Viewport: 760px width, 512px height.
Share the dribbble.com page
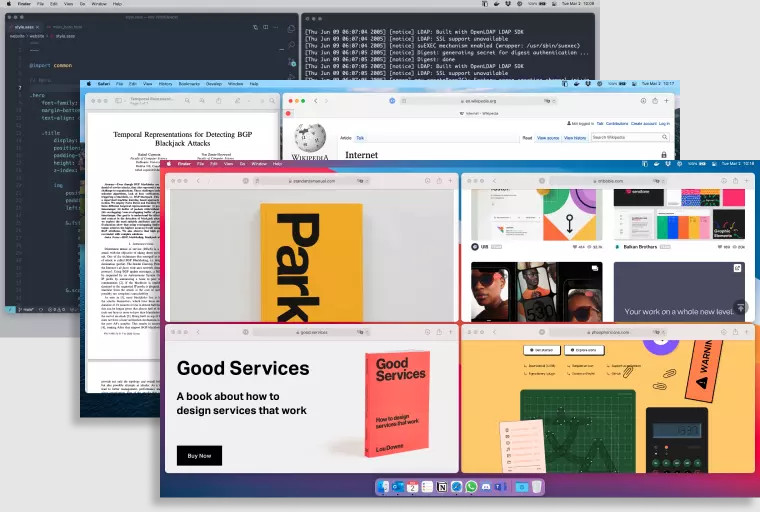[735, 181]
